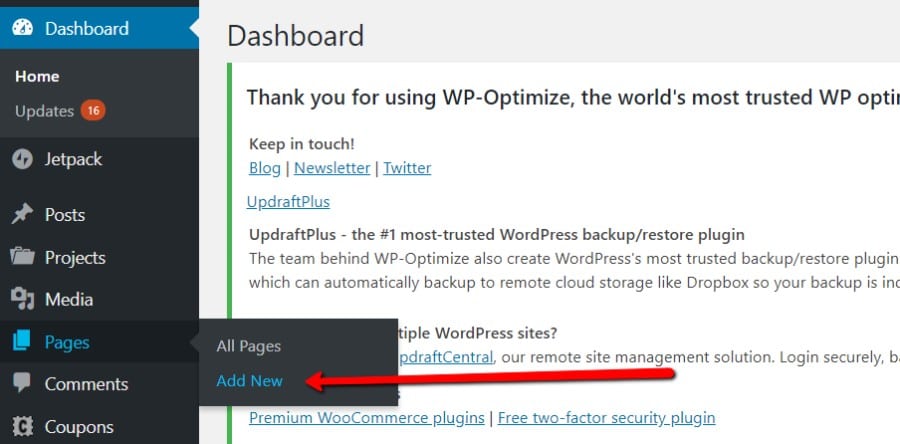The image size is (900, 444).
Task: Click the UpdraftCentral link
Action: point(444,357)
